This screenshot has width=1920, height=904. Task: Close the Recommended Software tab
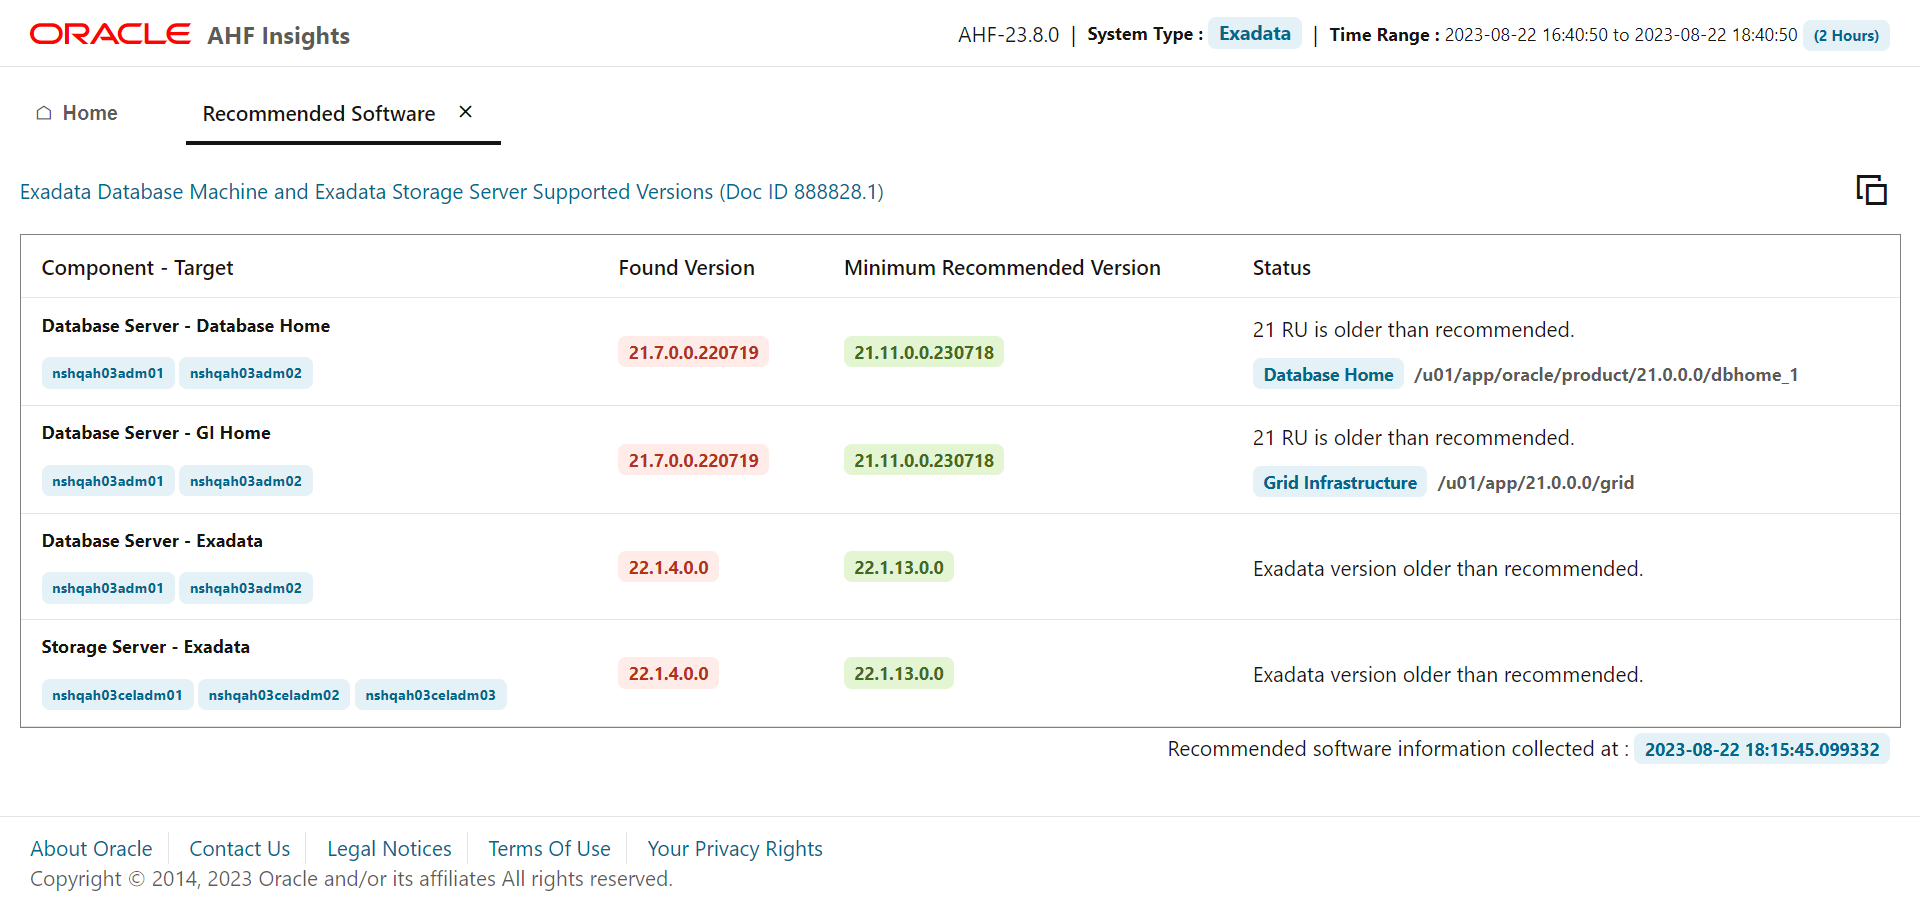[x=465, y=112]
